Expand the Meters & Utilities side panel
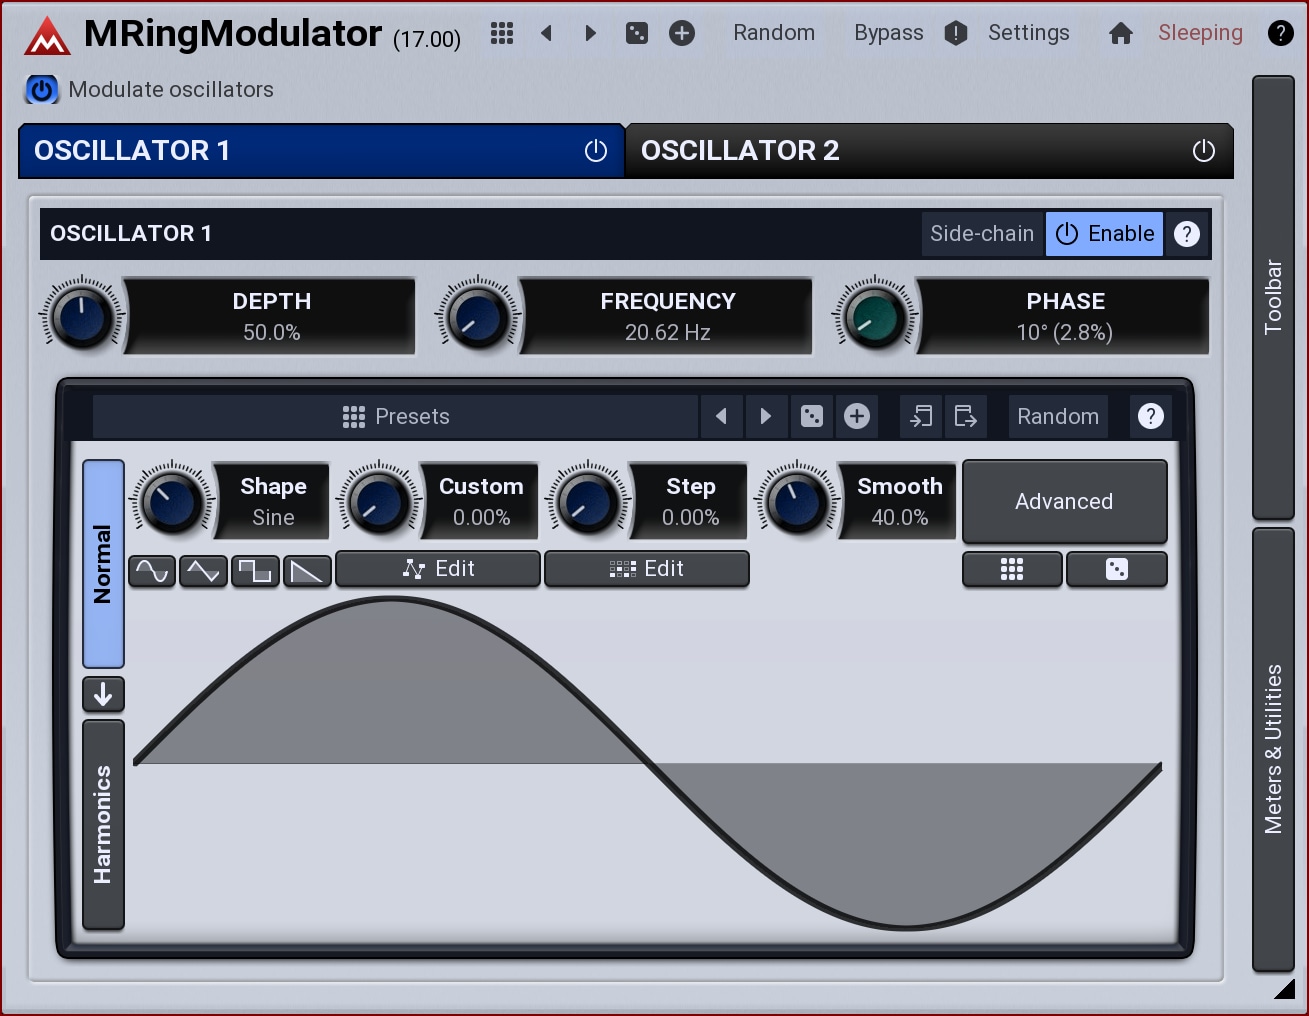 pos(1273,749)
